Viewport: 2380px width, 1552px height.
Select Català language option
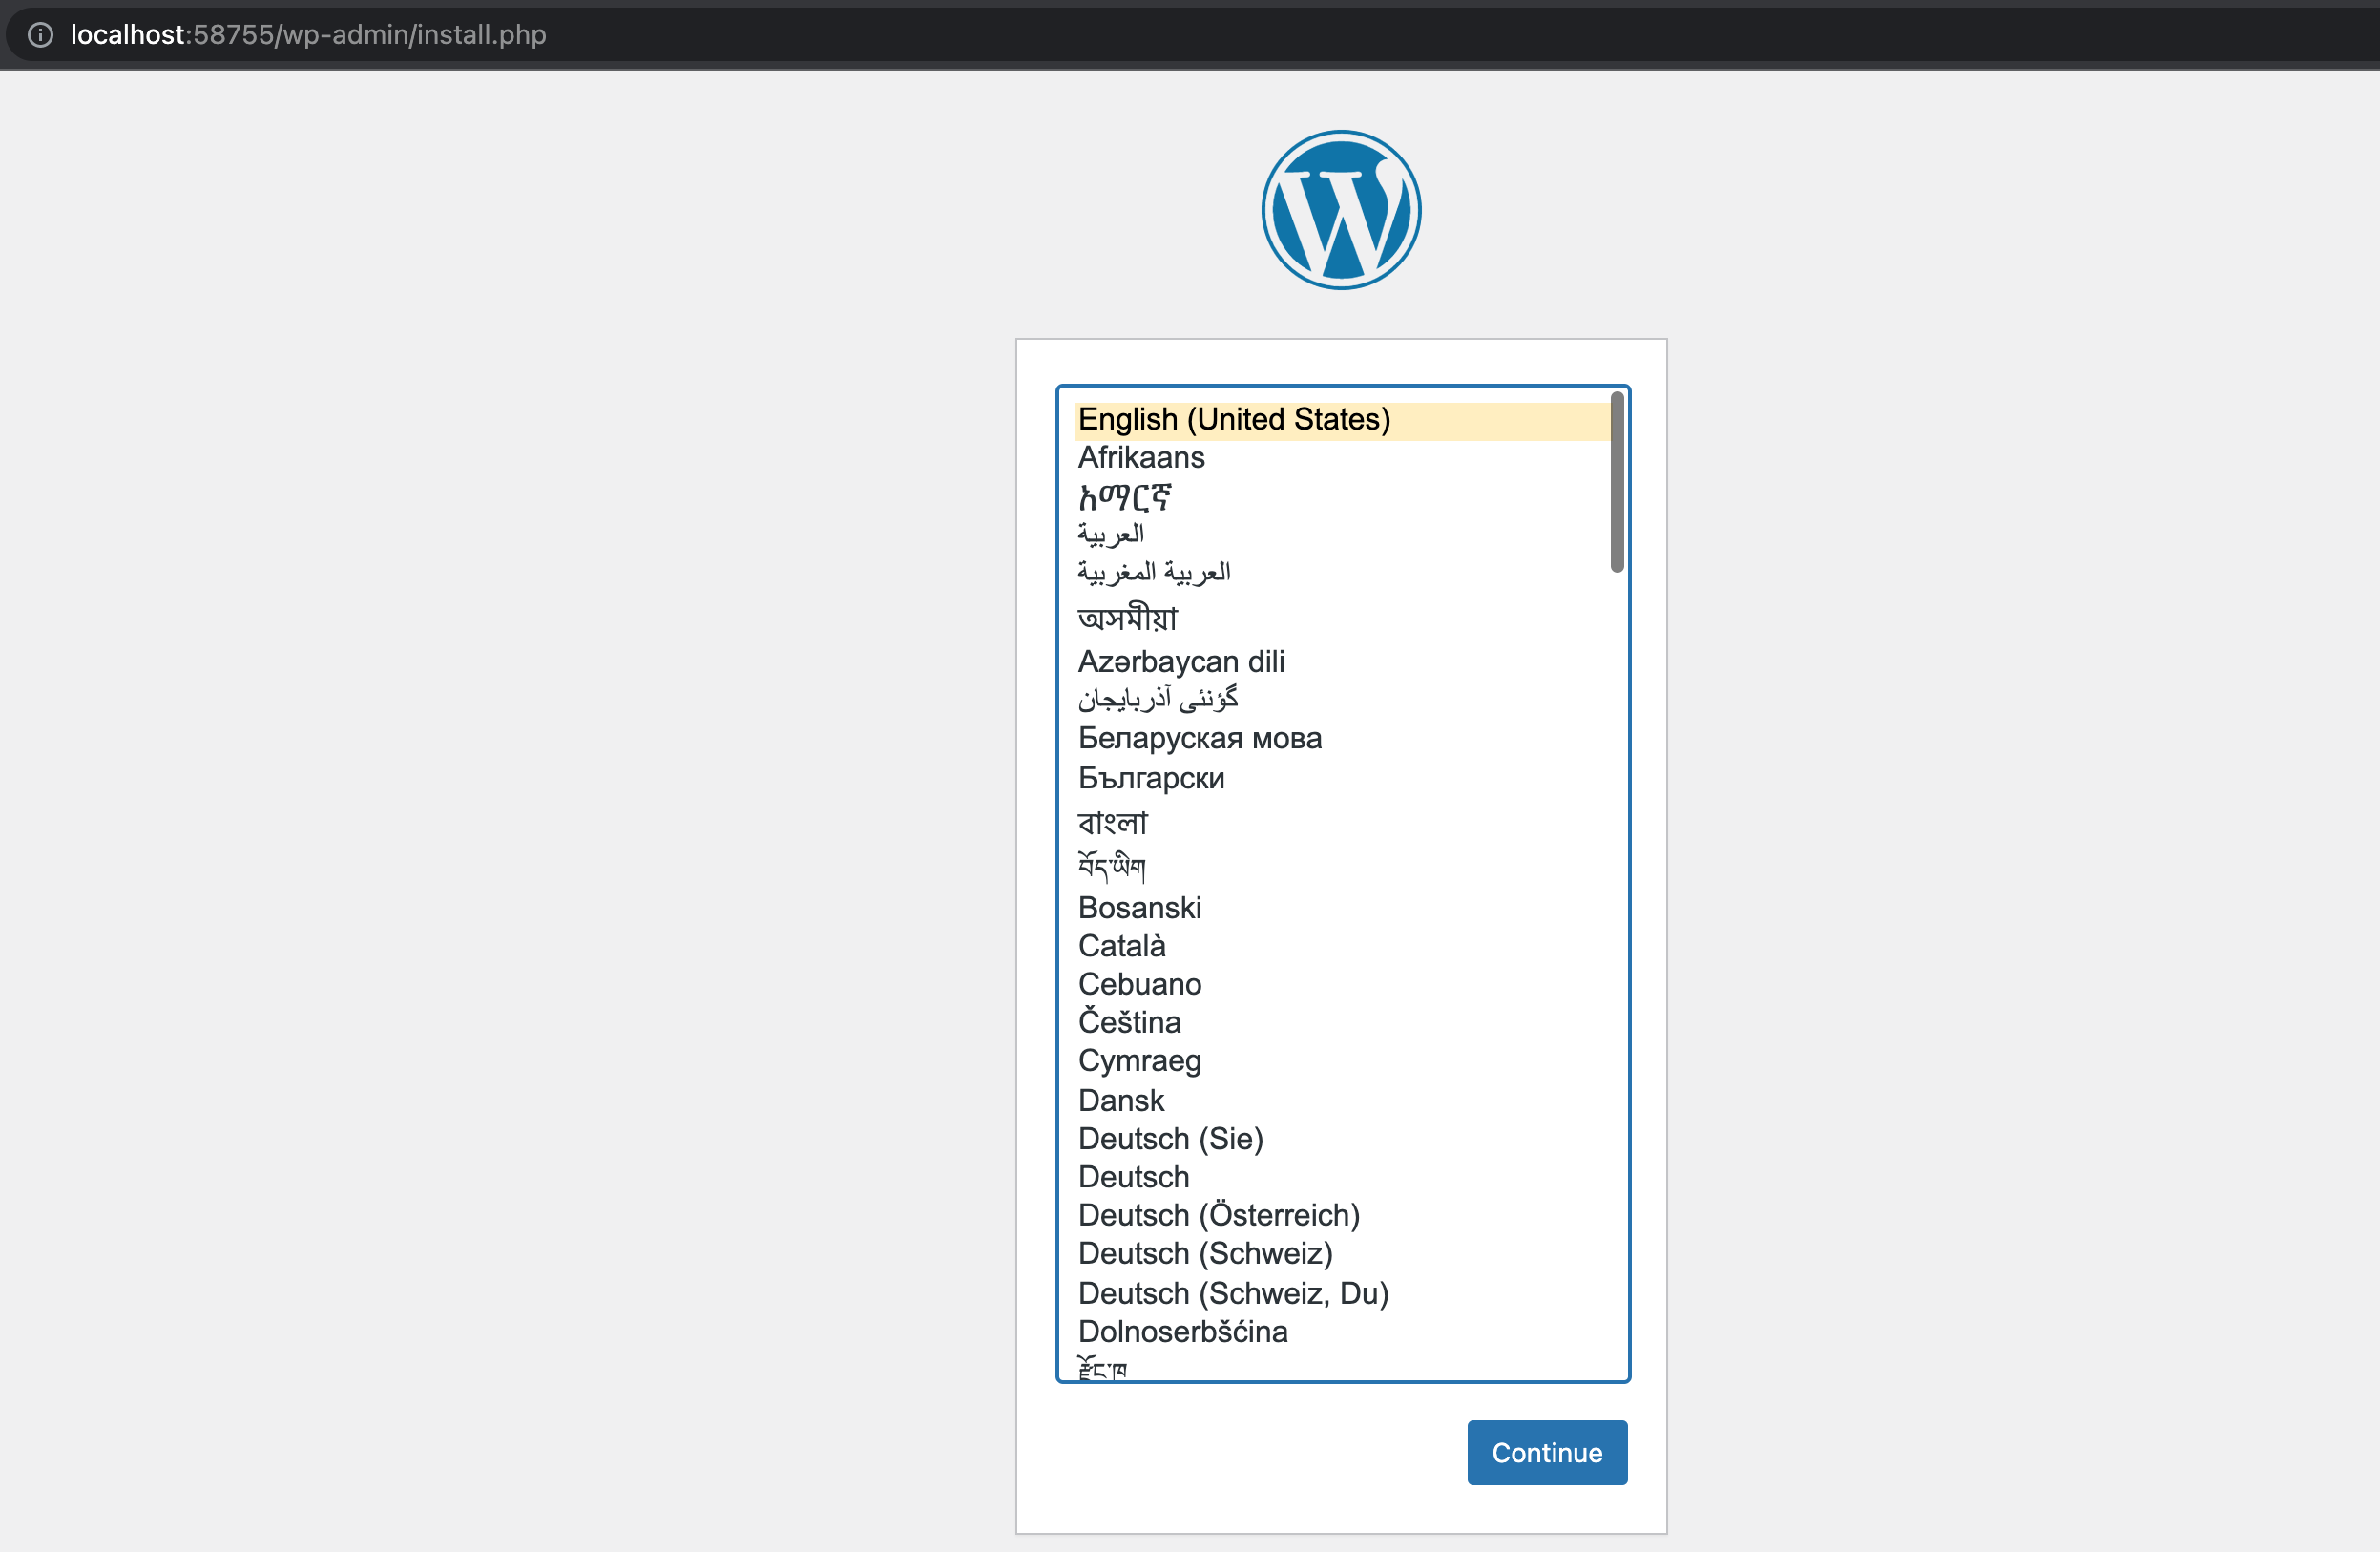click(1121, 946)
